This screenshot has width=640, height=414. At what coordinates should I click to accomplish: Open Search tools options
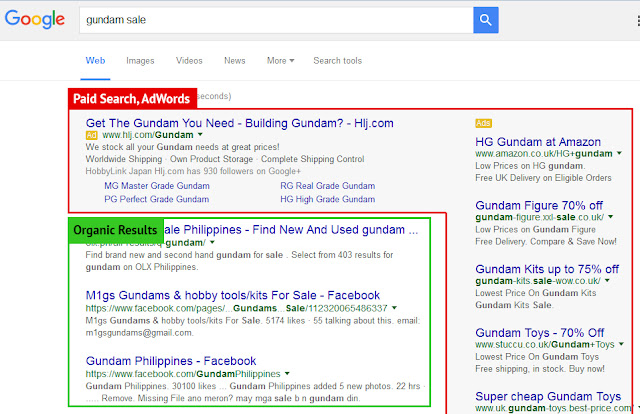[x=338, y=60]
